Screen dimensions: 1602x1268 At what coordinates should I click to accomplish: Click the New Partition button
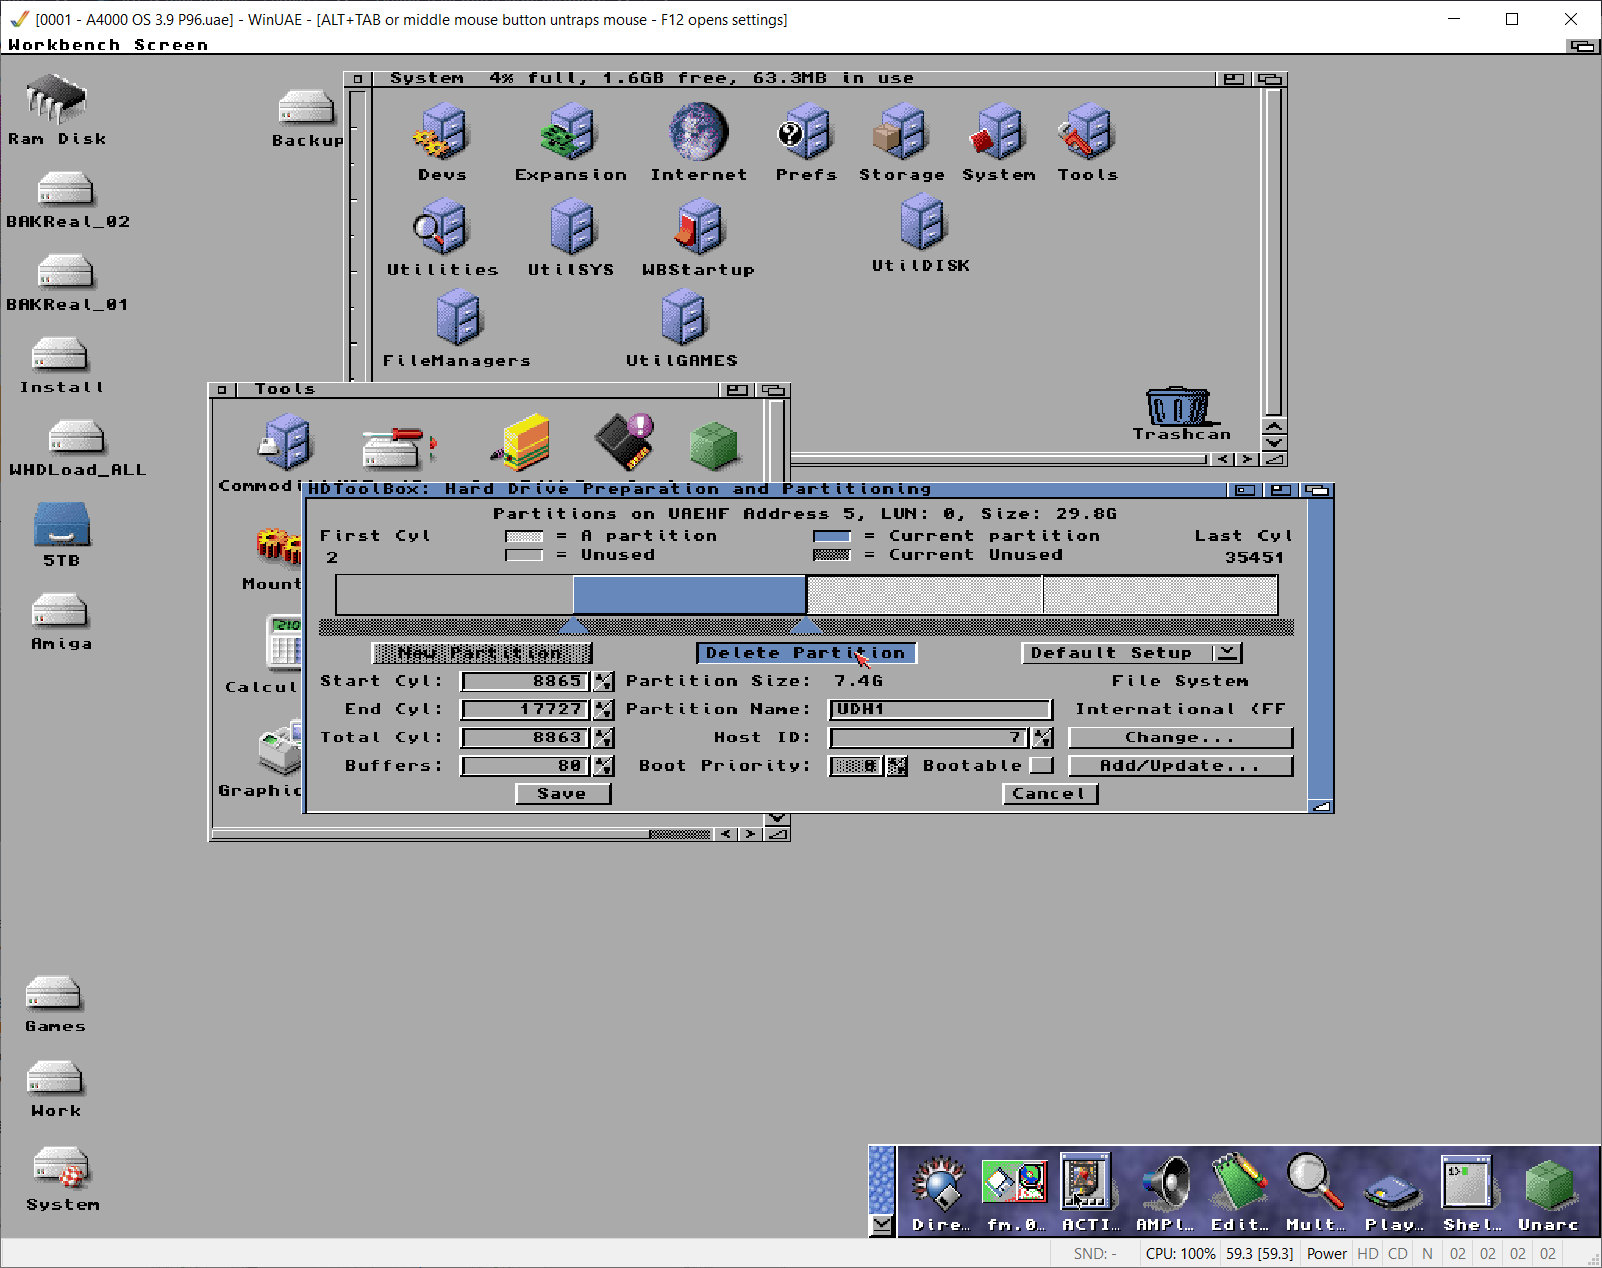[x=482, y=653]
